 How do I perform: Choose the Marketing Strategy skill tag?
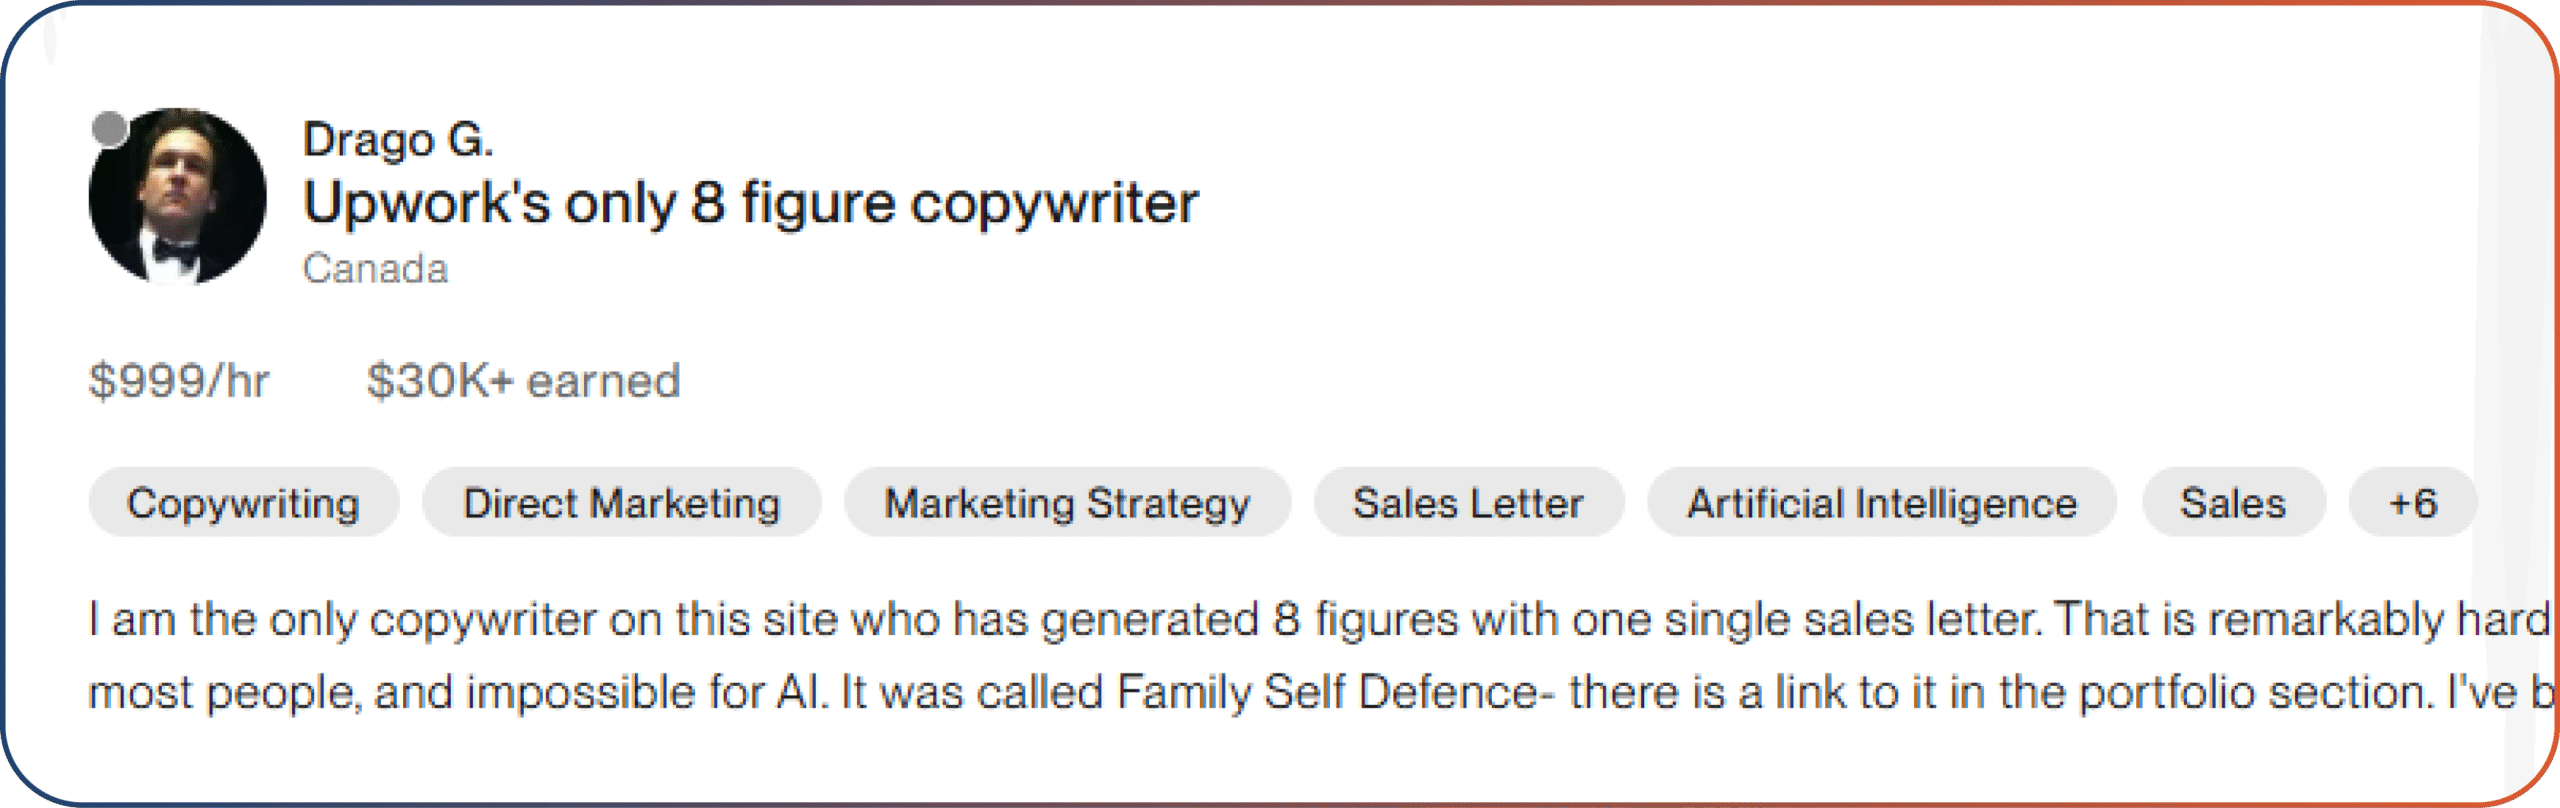tap(1067, 503)
